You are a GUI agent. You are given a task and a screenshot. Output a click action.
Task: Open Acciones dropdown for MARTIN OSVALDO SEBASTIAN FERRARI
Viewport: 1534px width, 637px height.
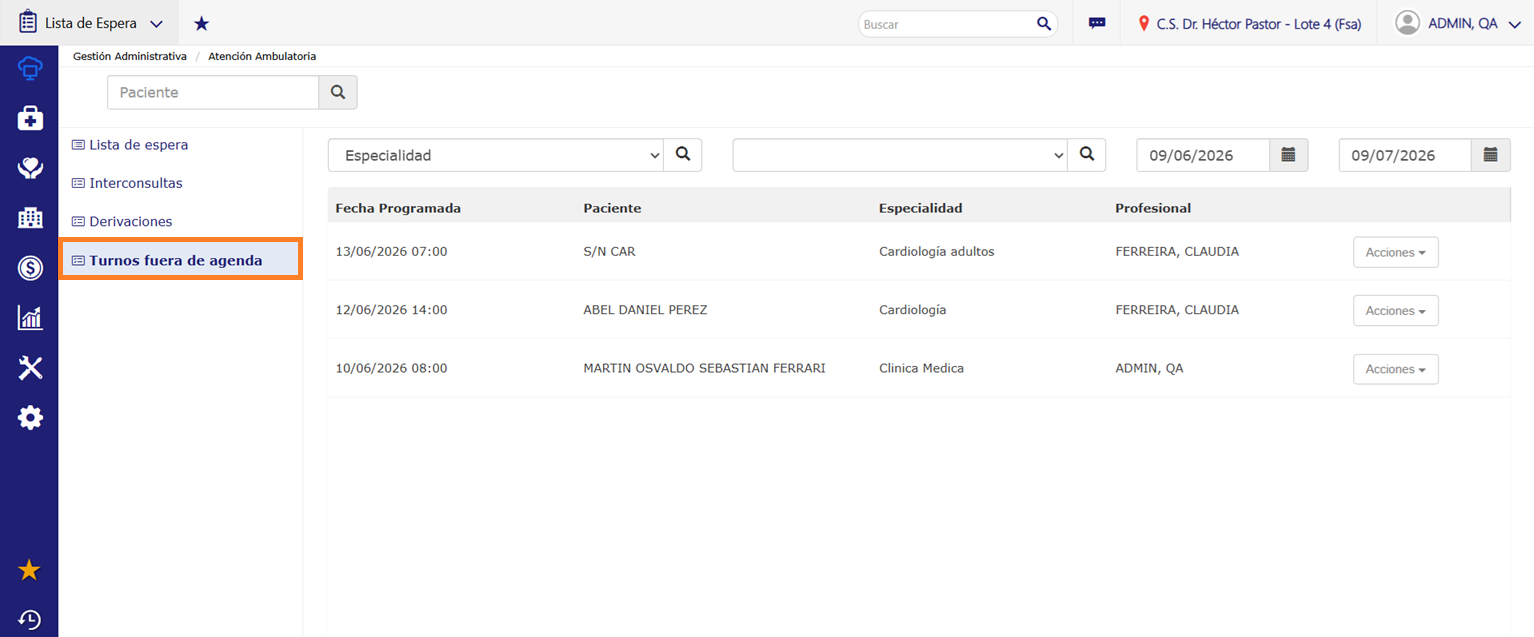1396,369
